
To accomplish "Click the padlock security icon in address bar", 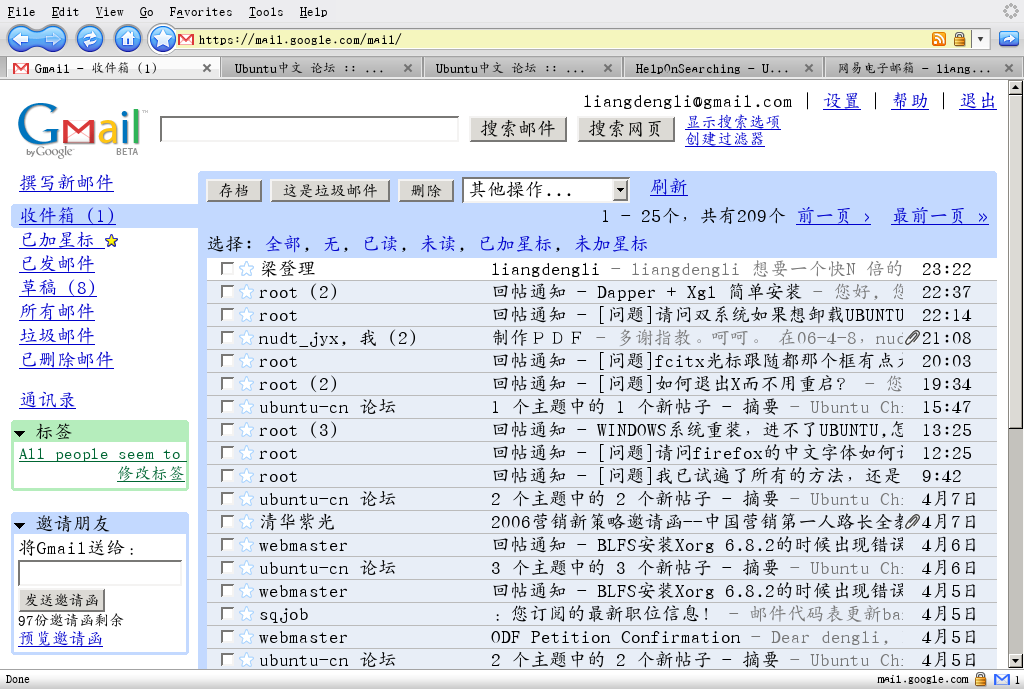I will tap(959, 39).
